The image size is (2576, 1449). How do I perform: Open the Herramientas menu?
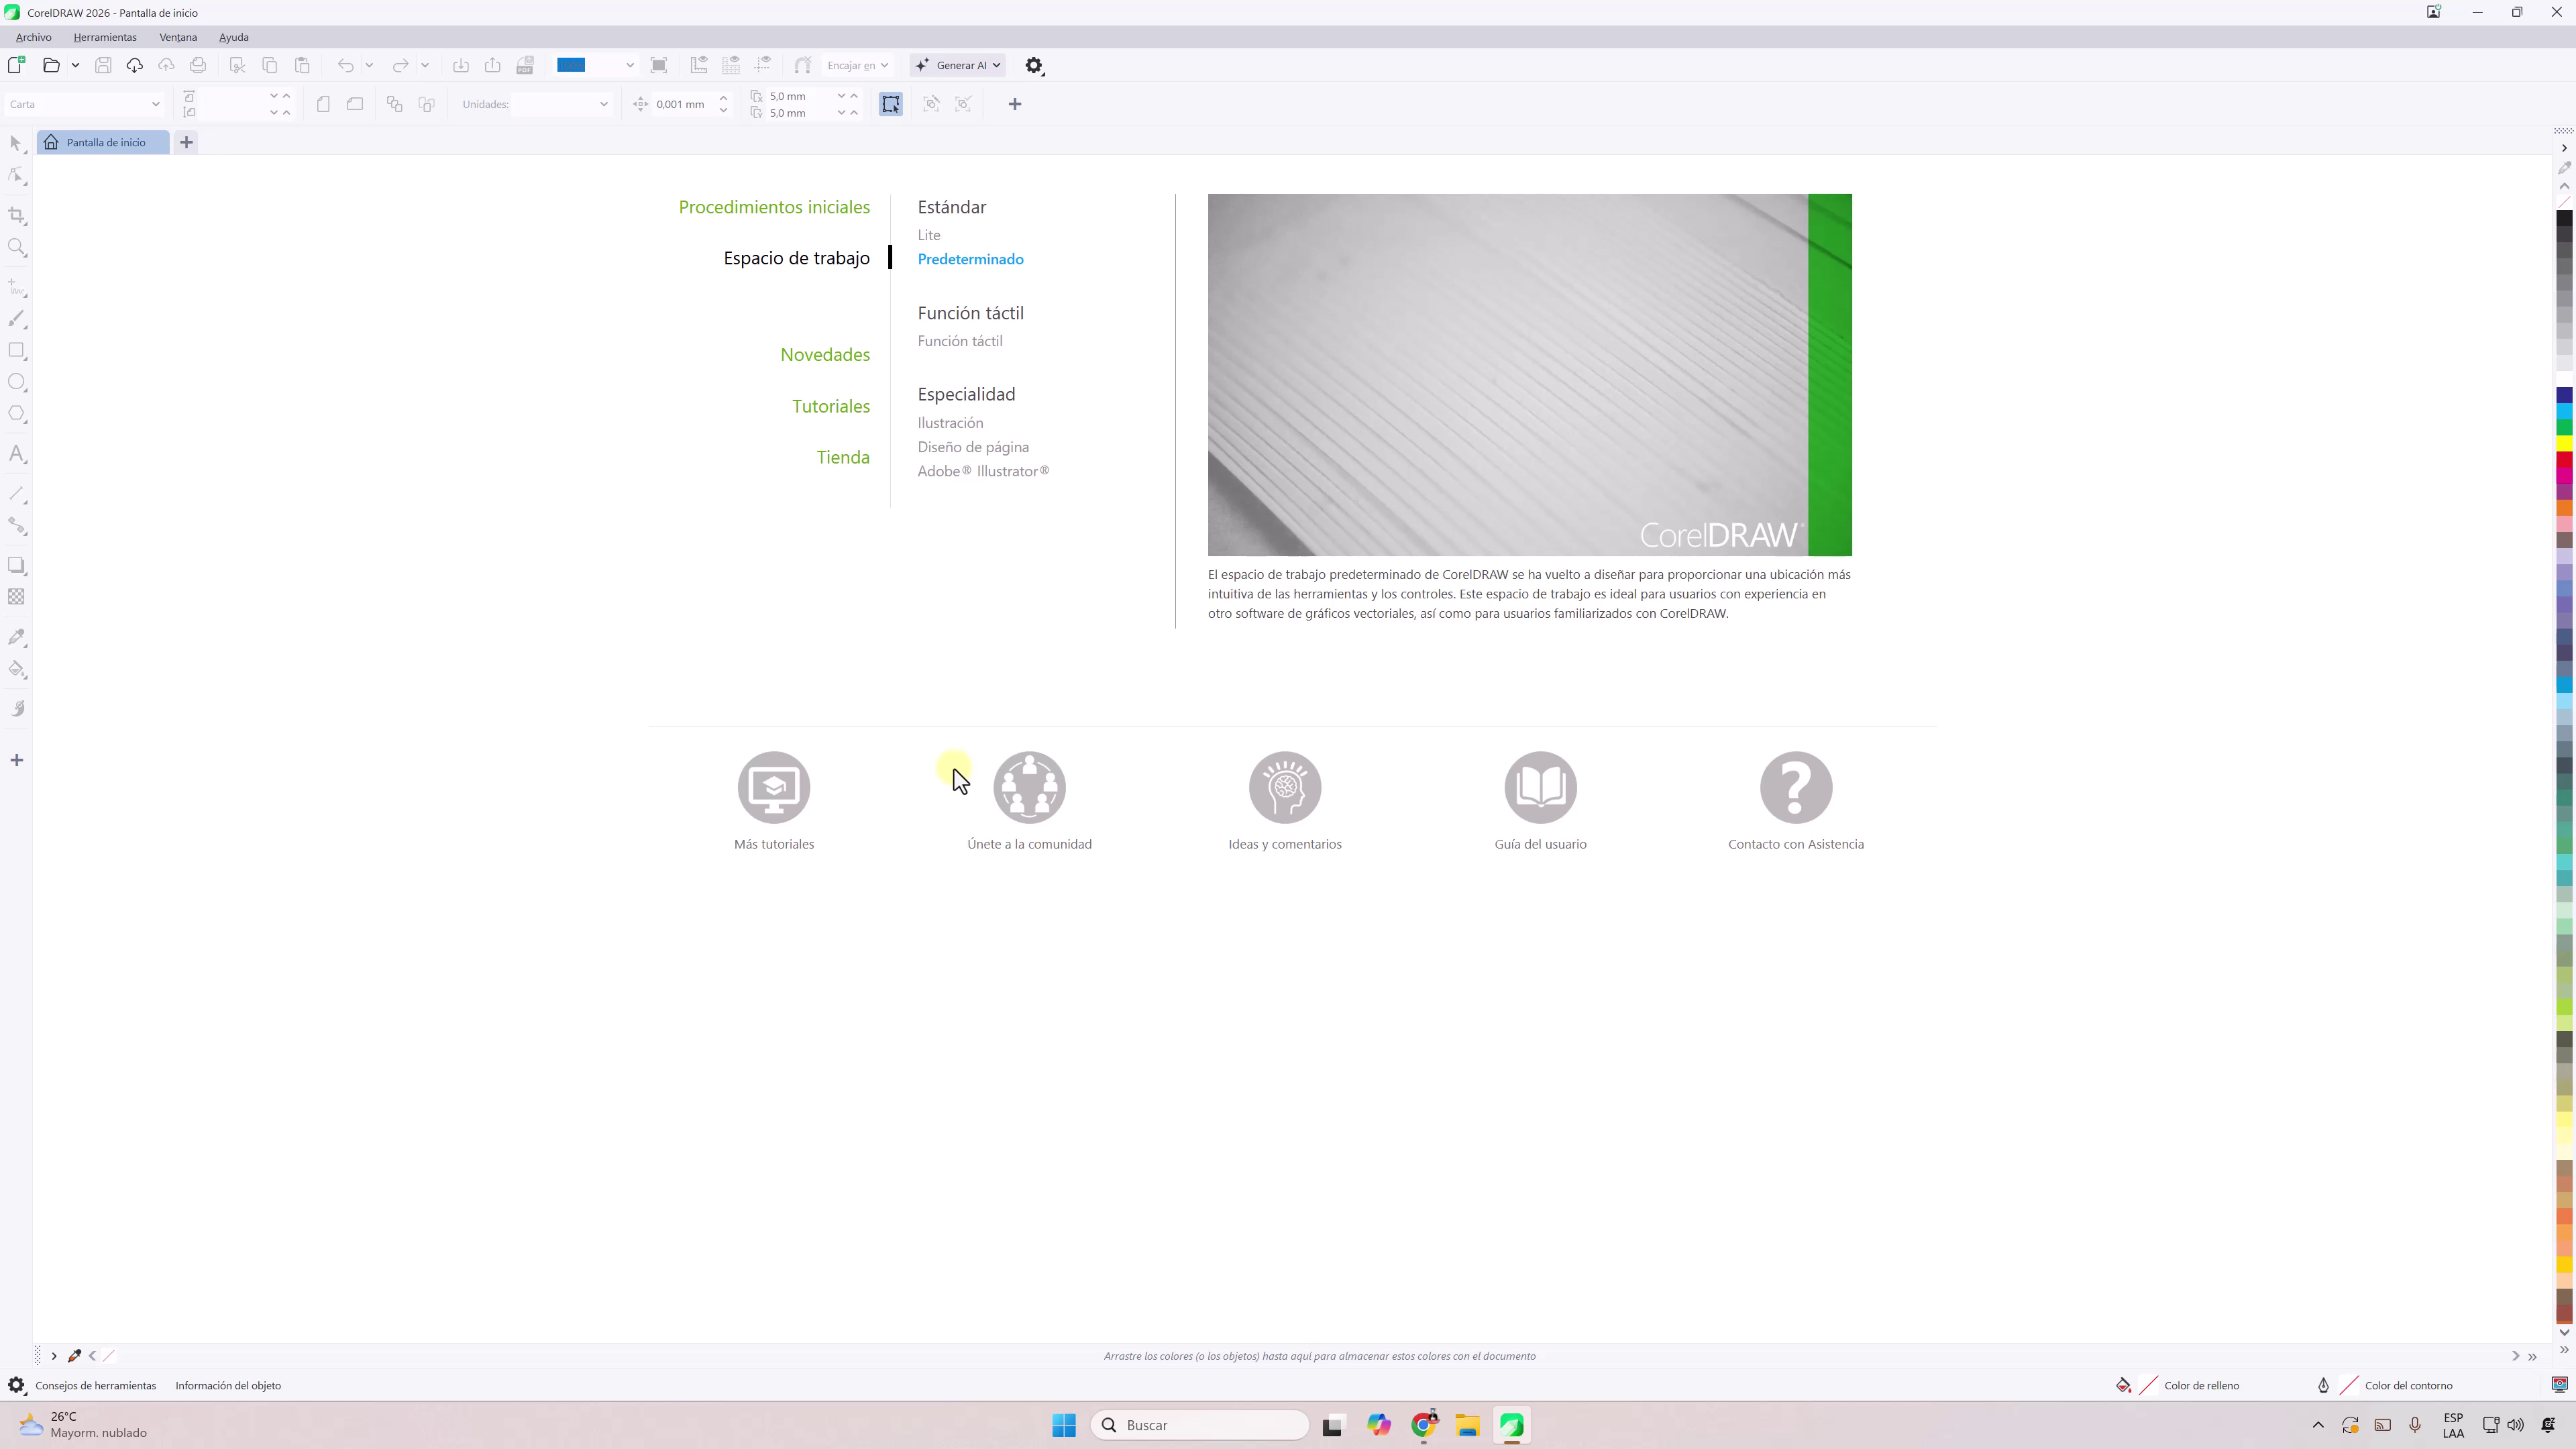point(104,37)
